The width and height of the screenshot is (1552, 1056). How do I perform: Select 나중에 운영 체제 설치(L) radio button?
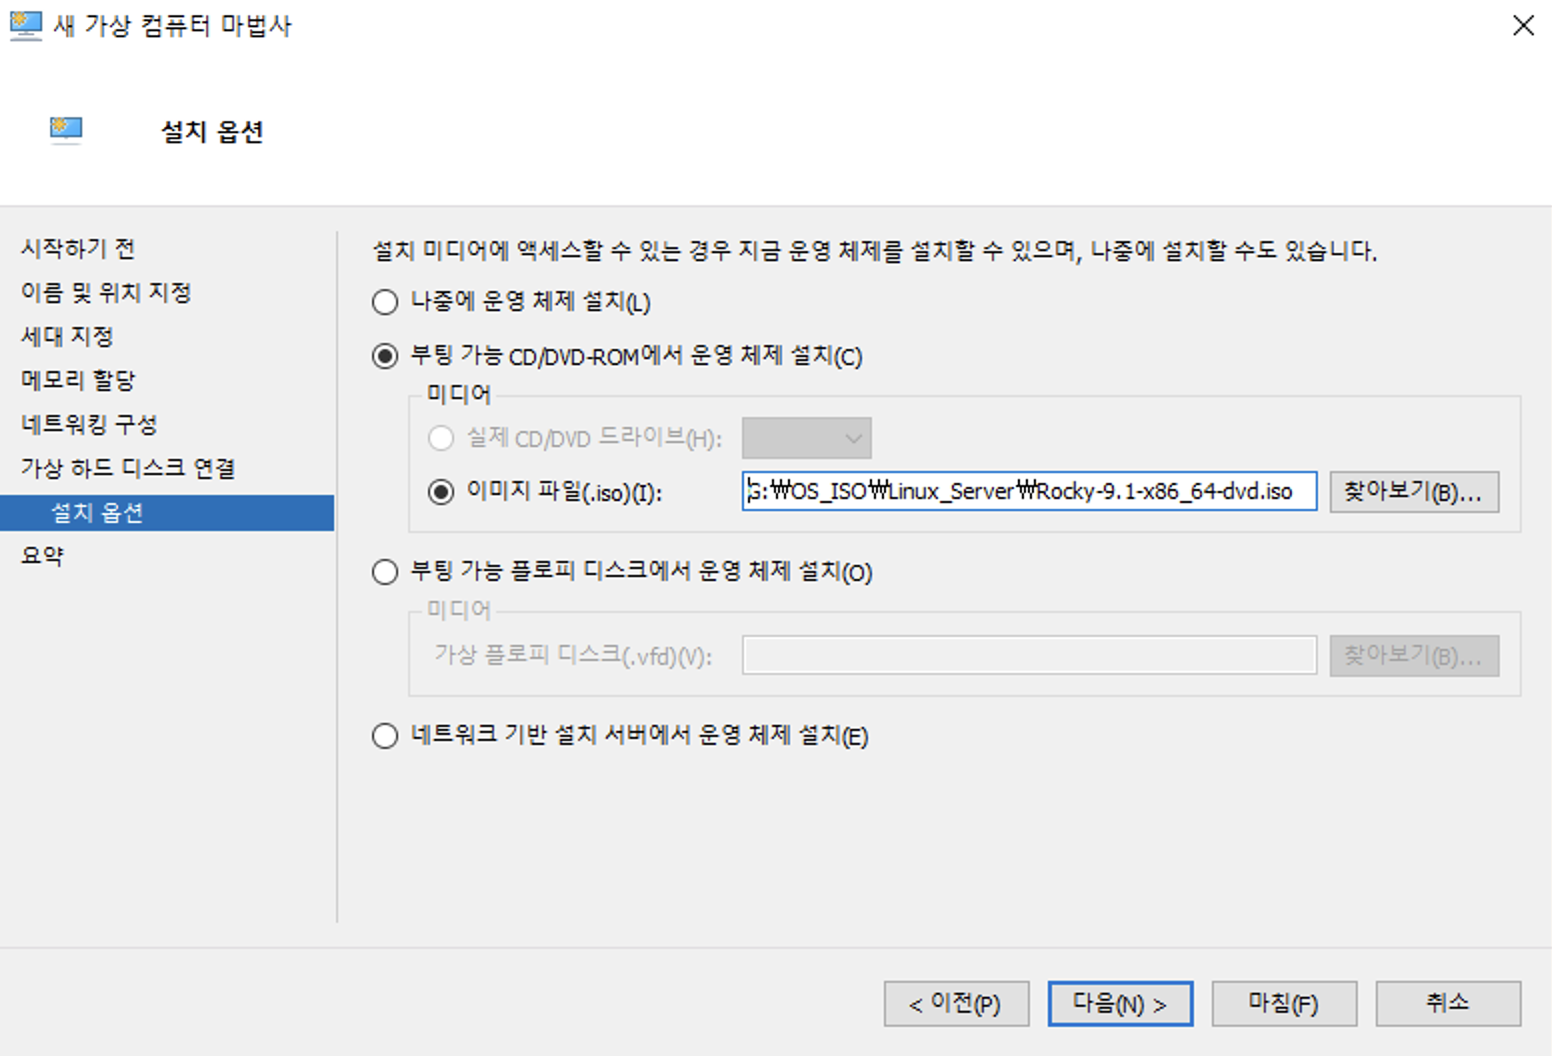[385, 302]
